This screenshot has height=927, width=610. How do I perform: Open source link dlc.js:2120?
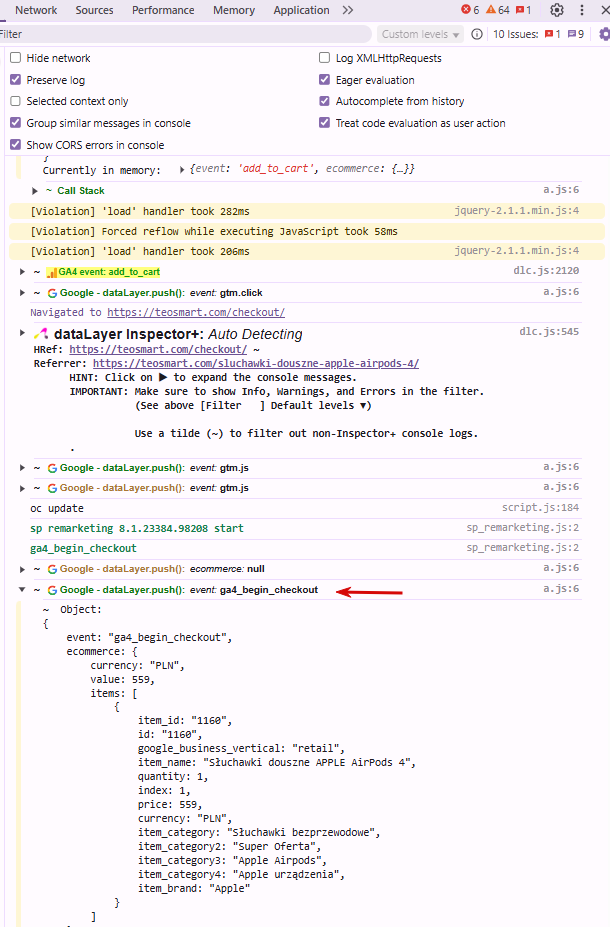point(546,271)
